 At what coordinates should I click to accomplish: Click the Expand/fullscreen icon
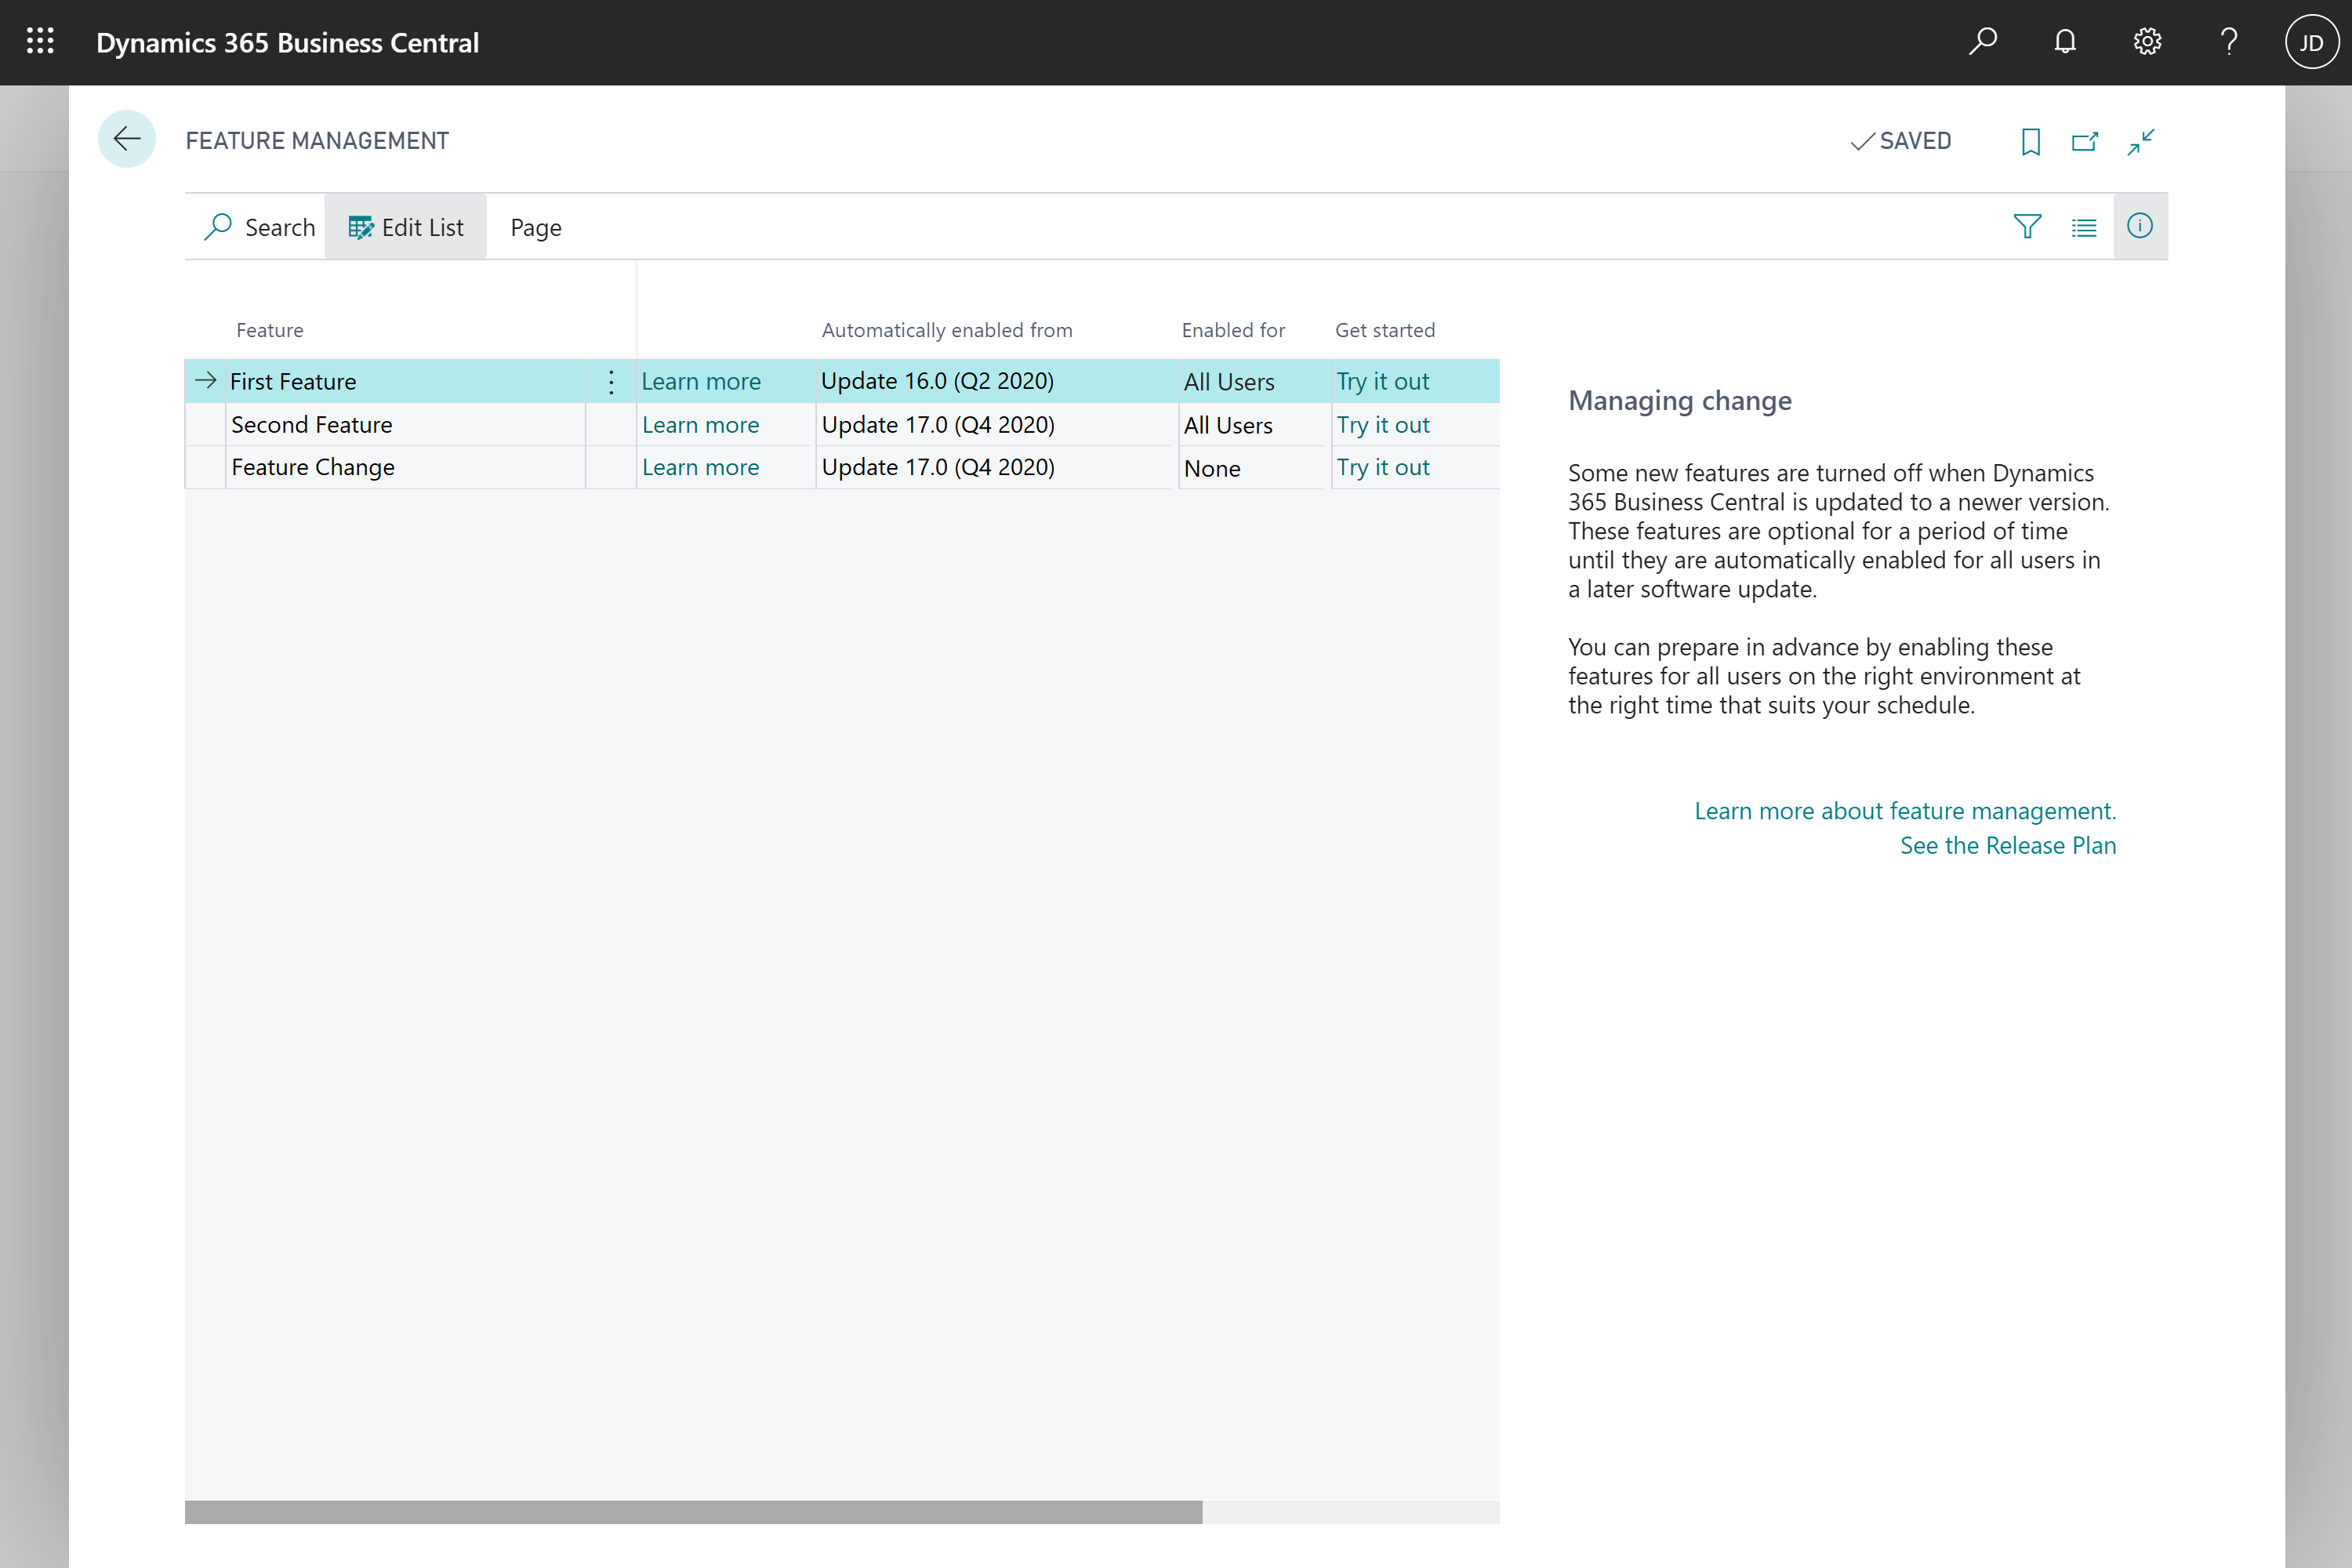2142,140
